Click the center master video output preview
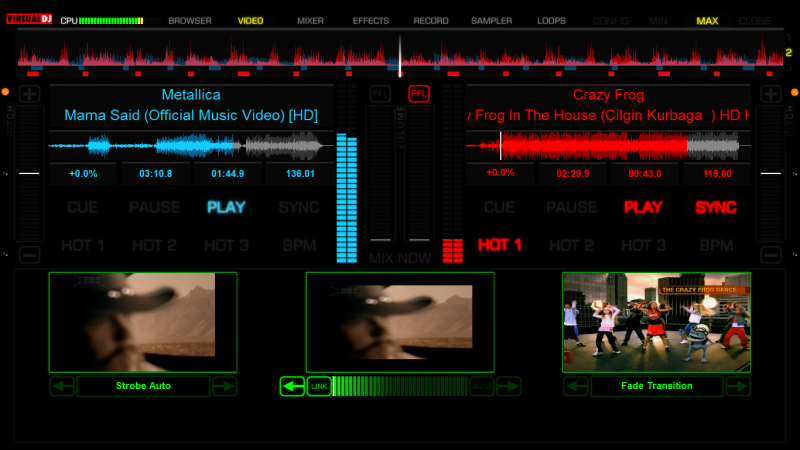800x450 pixels. [400, 322]
